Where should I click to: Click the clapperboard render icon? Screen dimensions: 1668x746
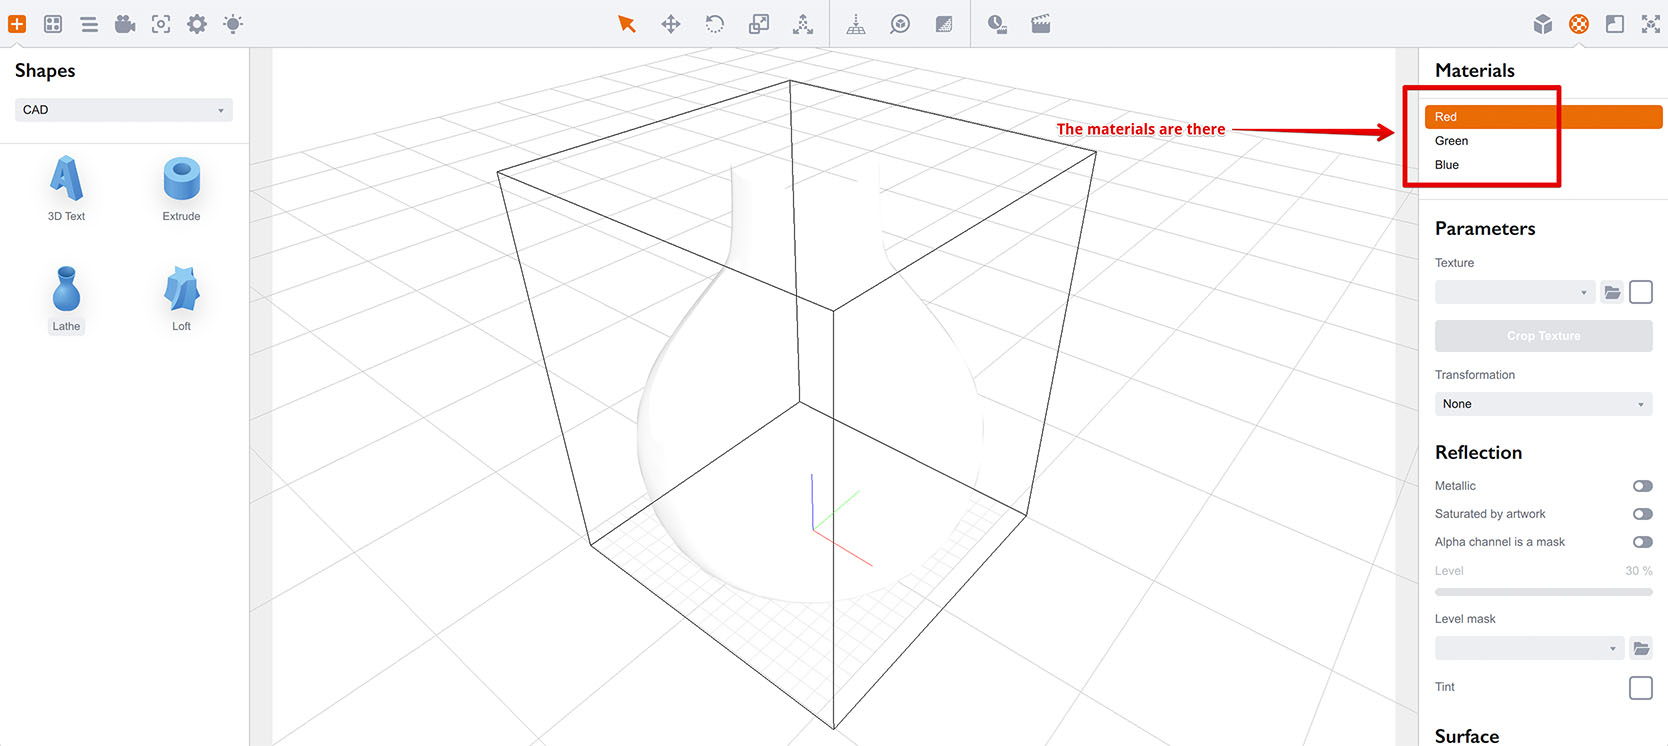click(x=1041, y=24)
